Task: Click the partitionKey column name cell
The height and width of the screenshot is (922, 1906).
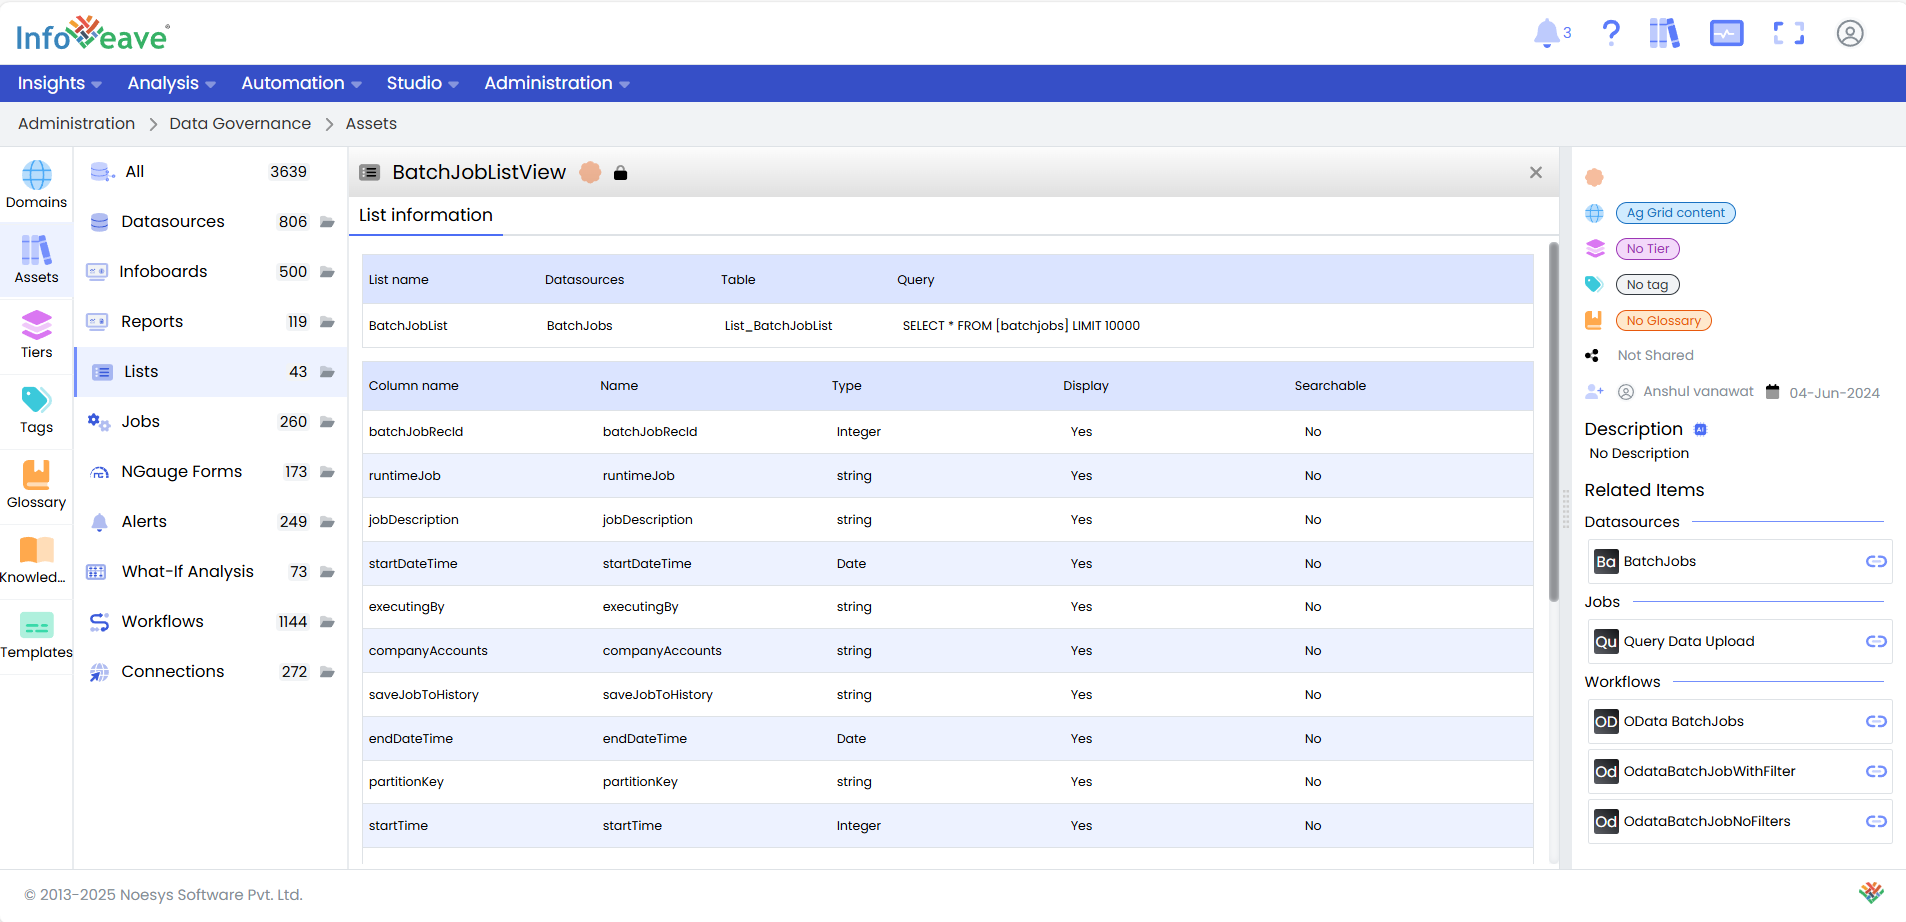Action: (406, 782)
